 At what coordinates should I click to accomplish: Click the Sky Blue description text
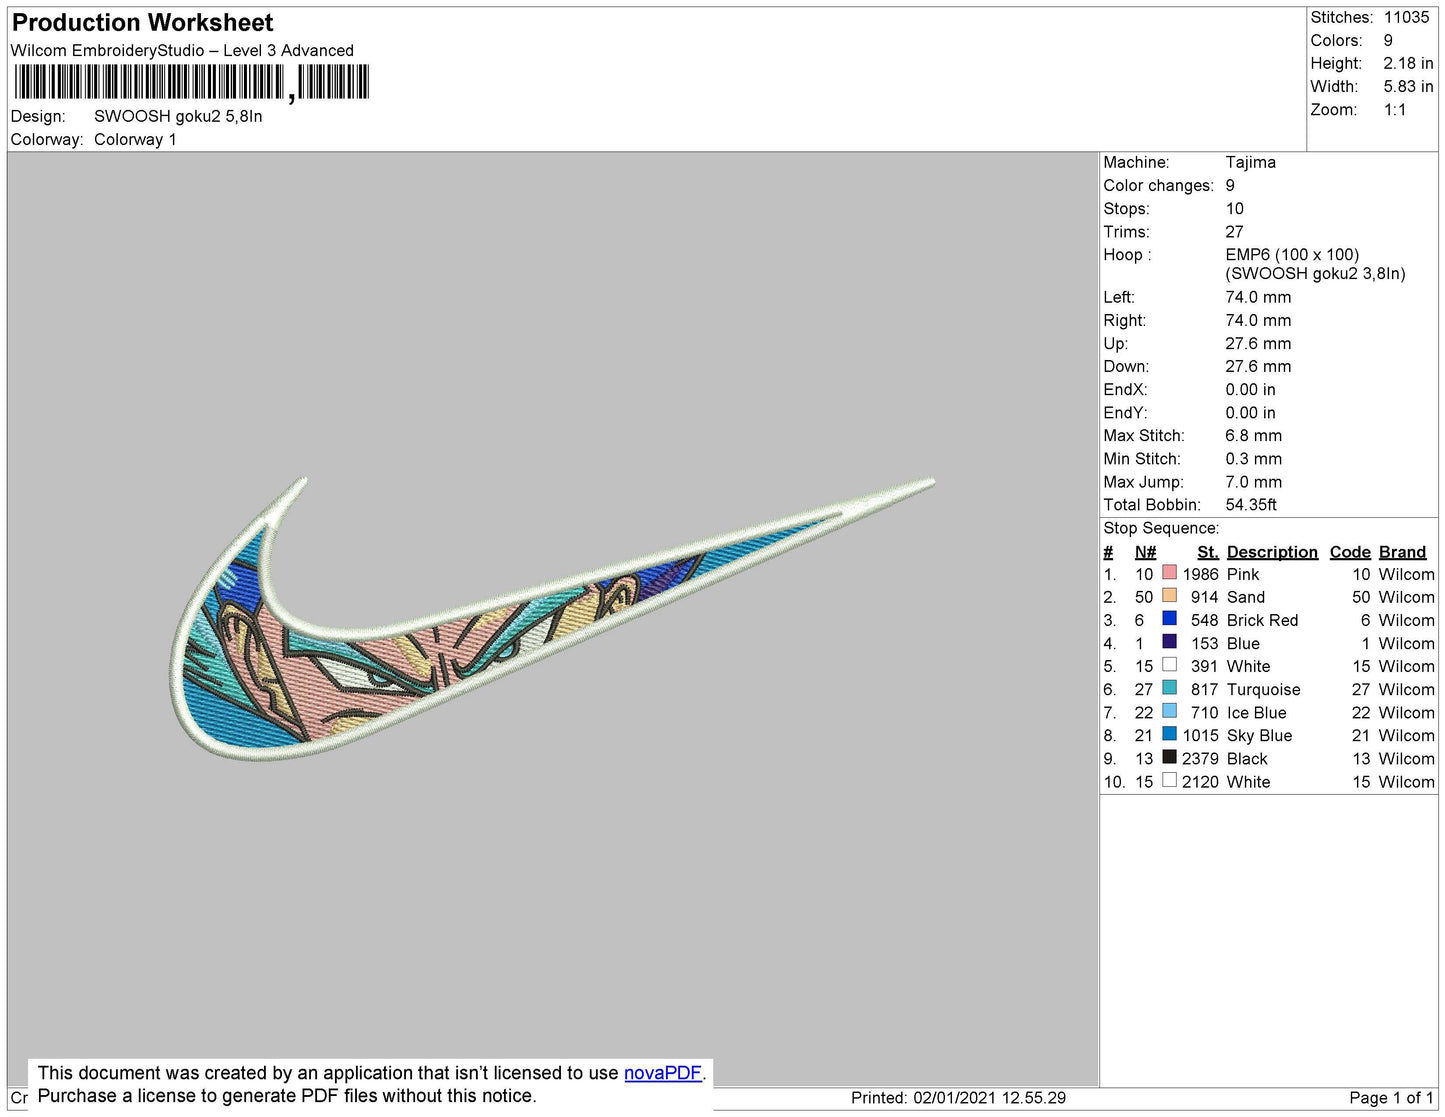click(x=1260, y=735)
